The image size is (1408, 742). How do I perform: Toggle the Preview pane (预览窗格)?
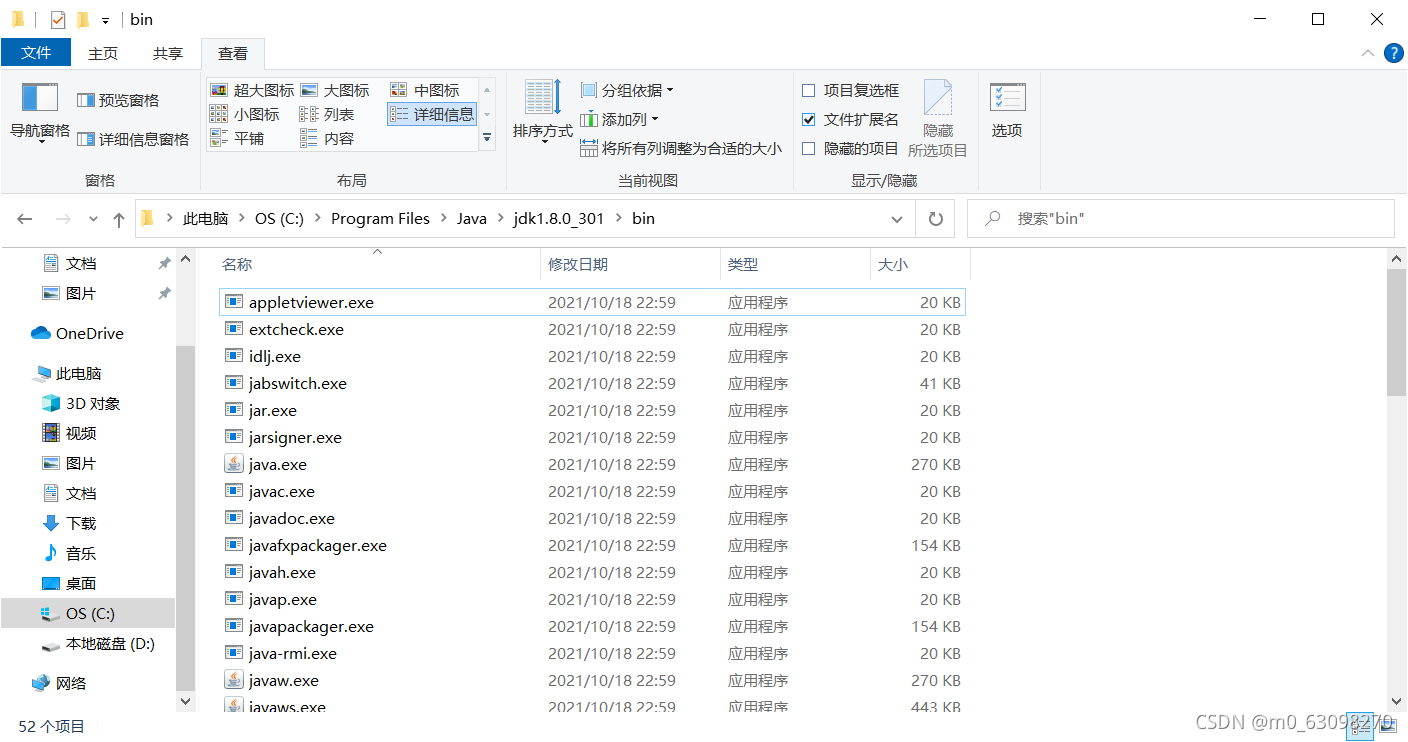click(x=118, y=100)
